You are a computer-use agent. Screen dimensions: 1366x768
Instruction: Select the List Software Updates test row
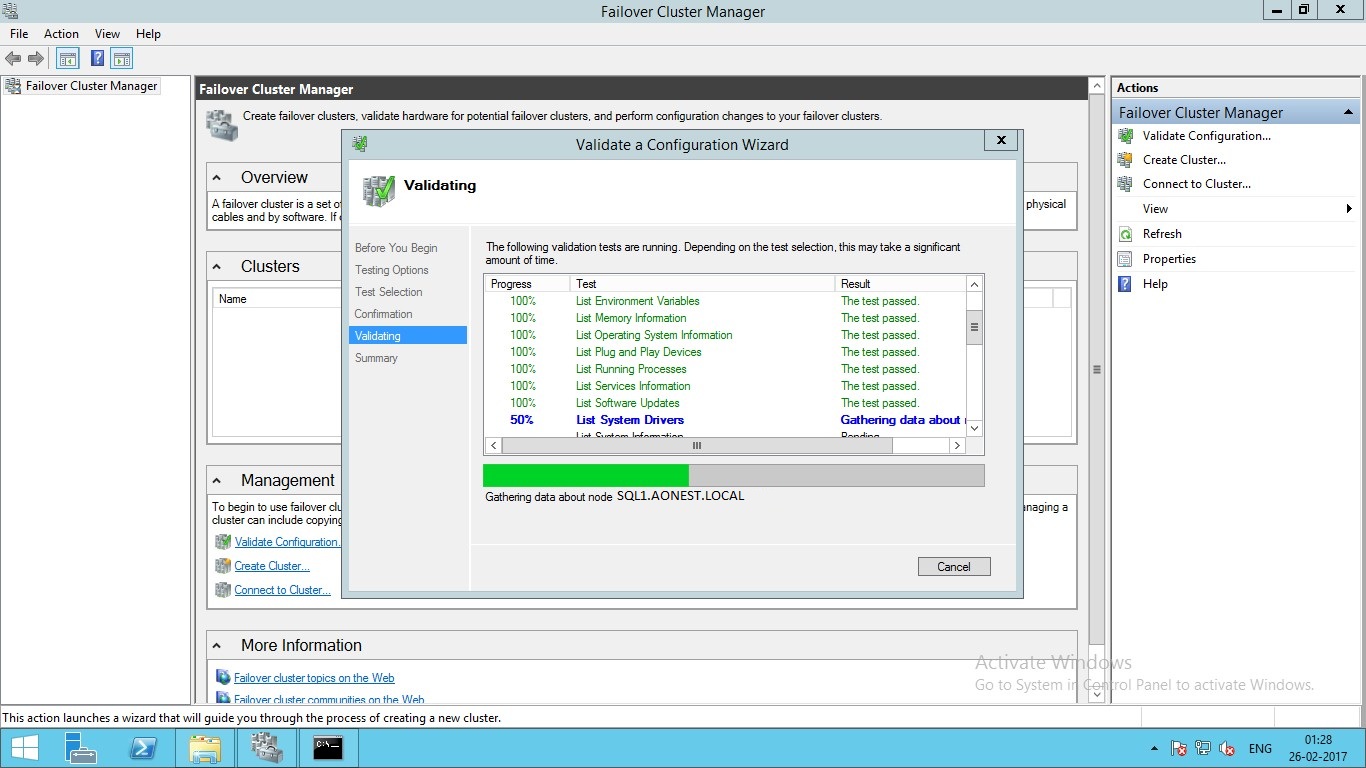pyautogui.click(x=725, y=403)
